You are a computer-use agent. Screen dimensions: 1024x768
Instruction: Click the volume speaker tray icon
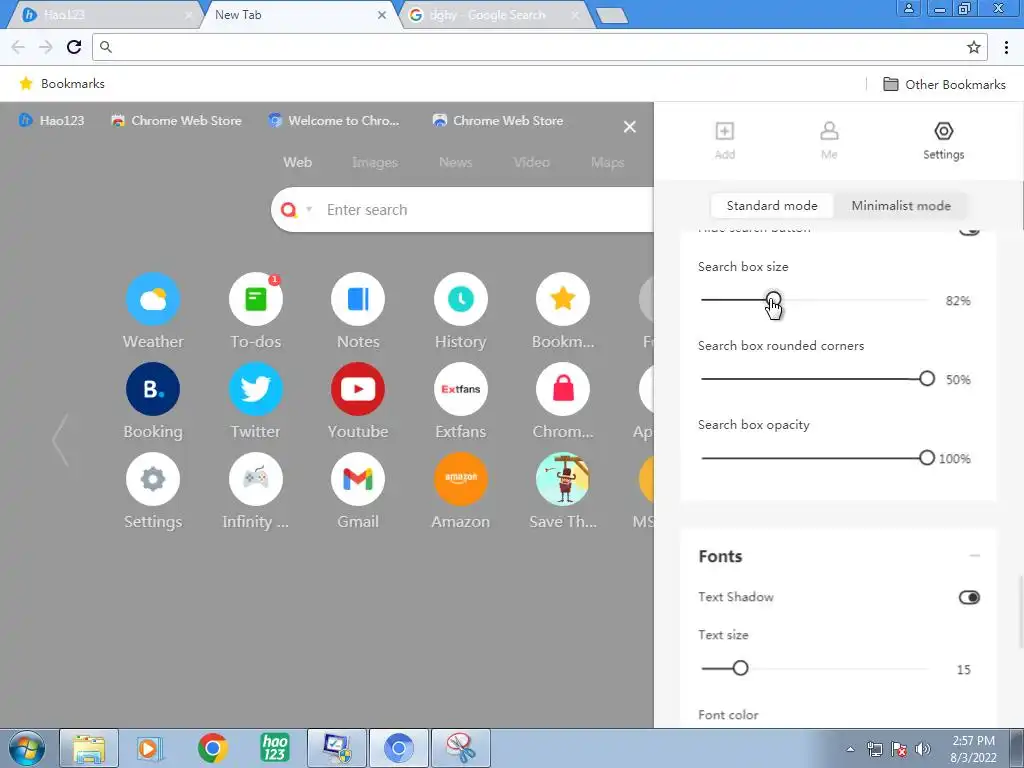pos(922,749)
